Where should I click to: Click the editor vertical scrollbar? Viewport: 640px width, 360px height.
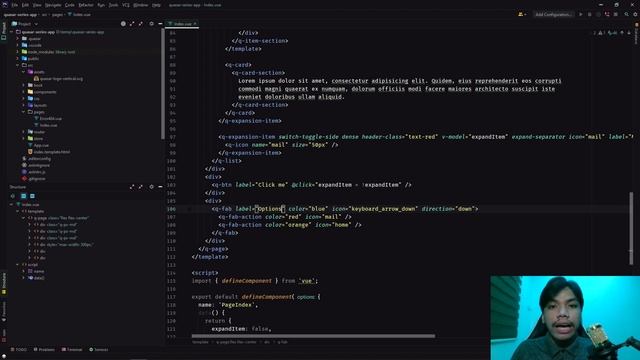pos(631,229)
